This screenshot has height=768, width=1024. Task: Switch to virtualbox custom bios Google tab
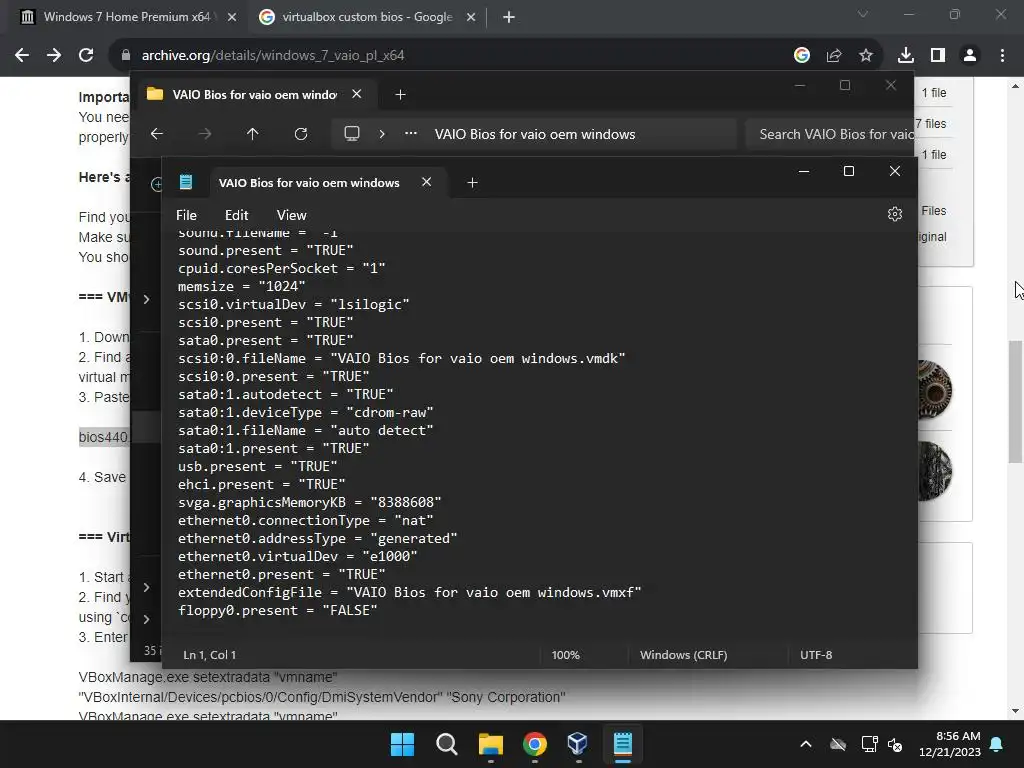point(367,17)
